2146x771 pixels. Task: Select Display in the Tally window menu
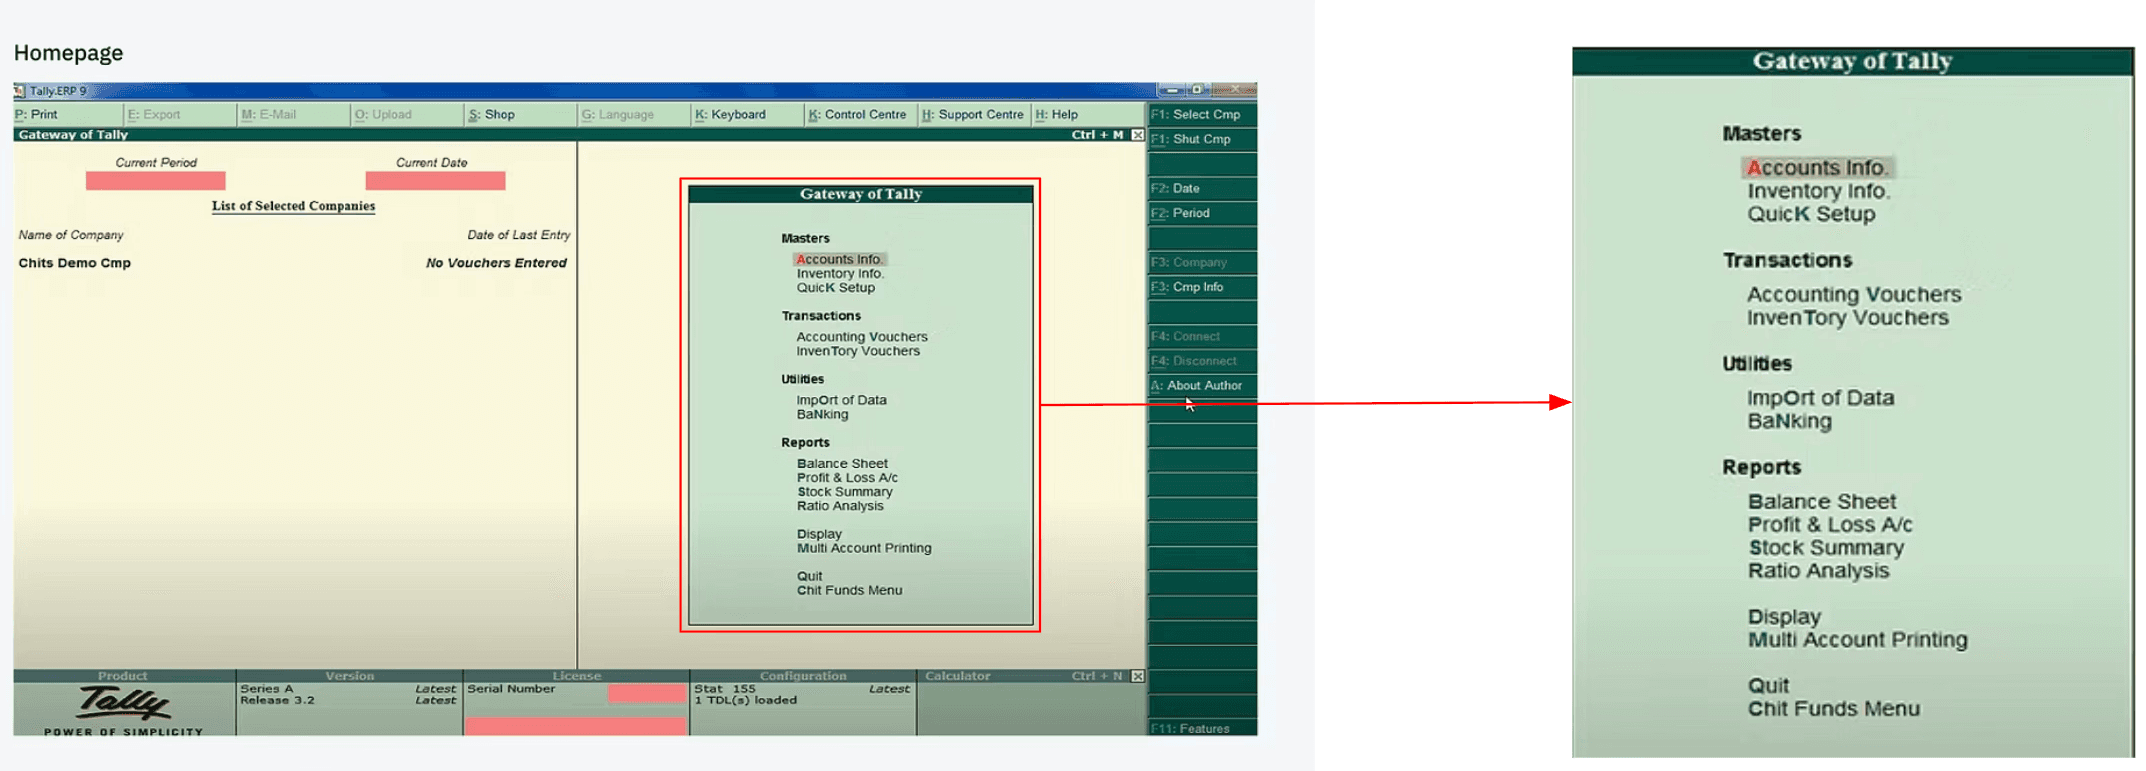[x=819, y=535]
